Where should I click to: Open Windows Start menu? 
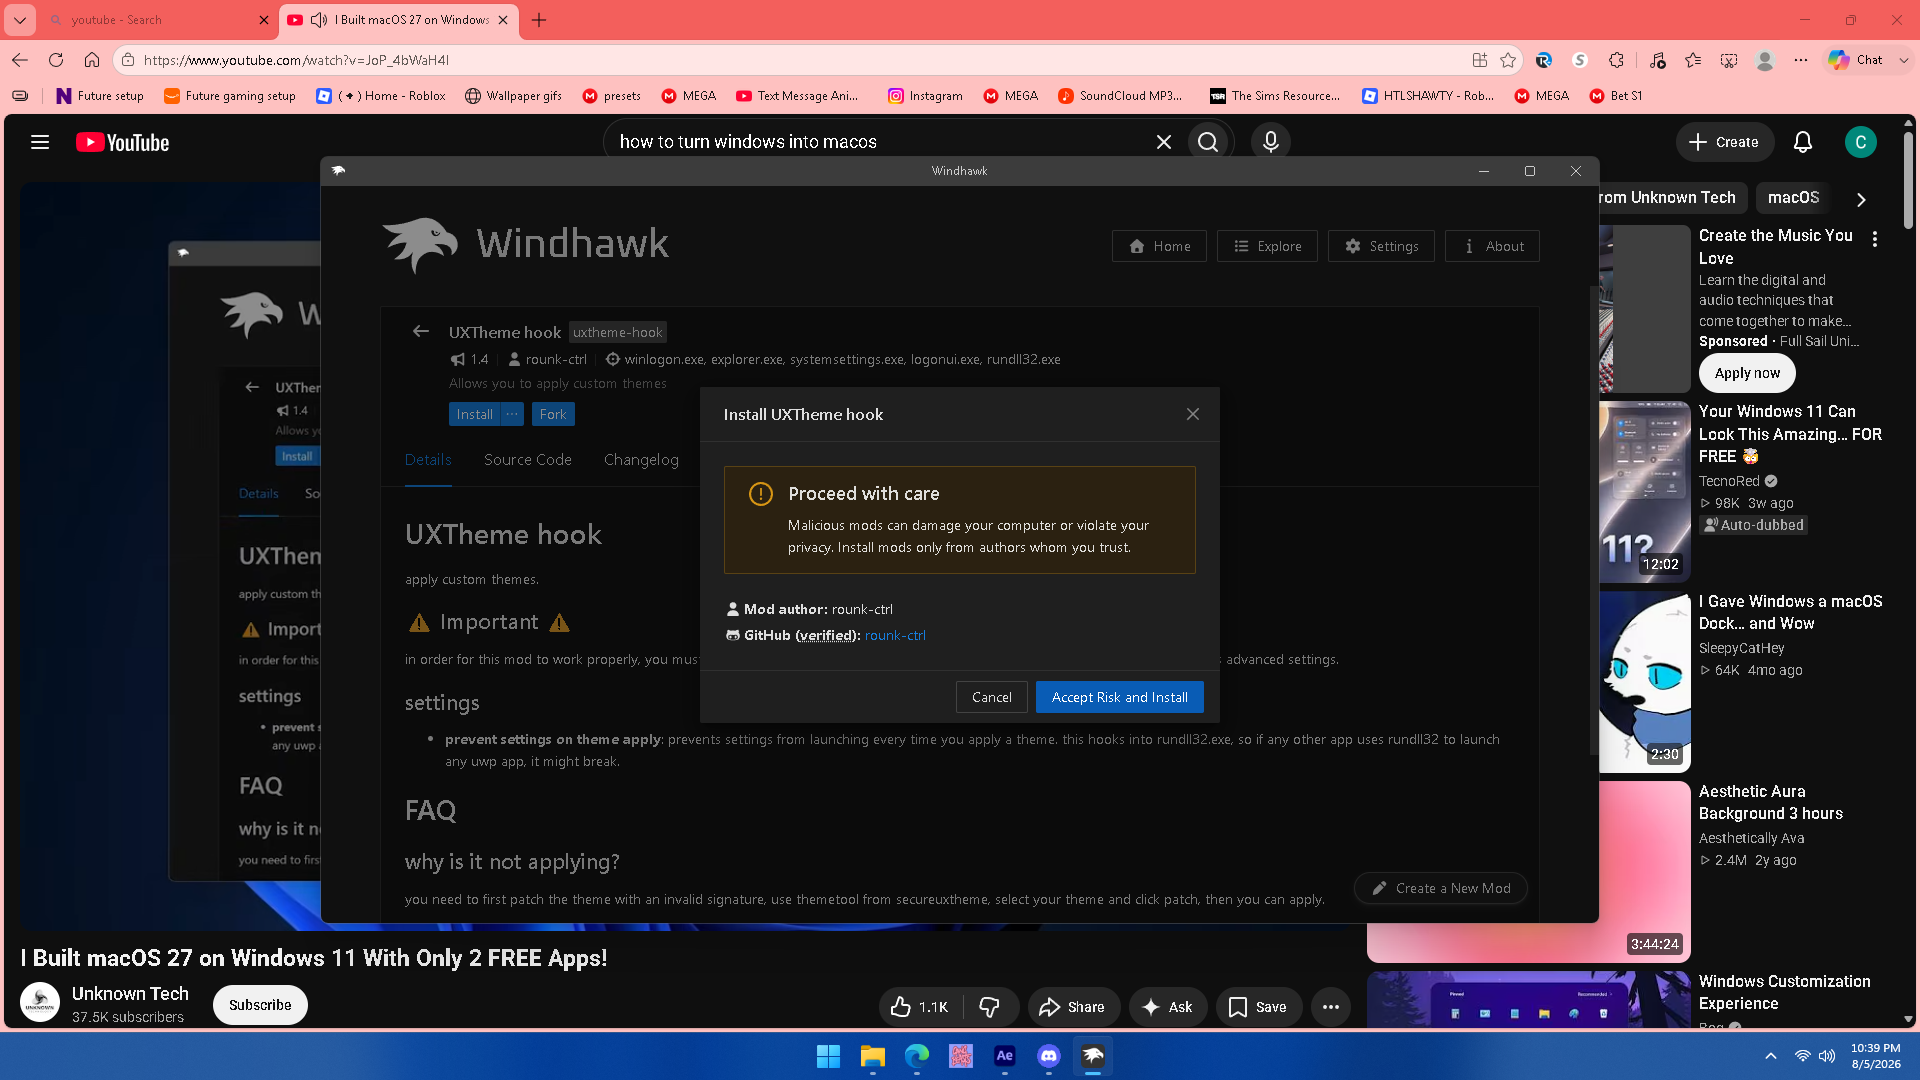[829, 1056]
